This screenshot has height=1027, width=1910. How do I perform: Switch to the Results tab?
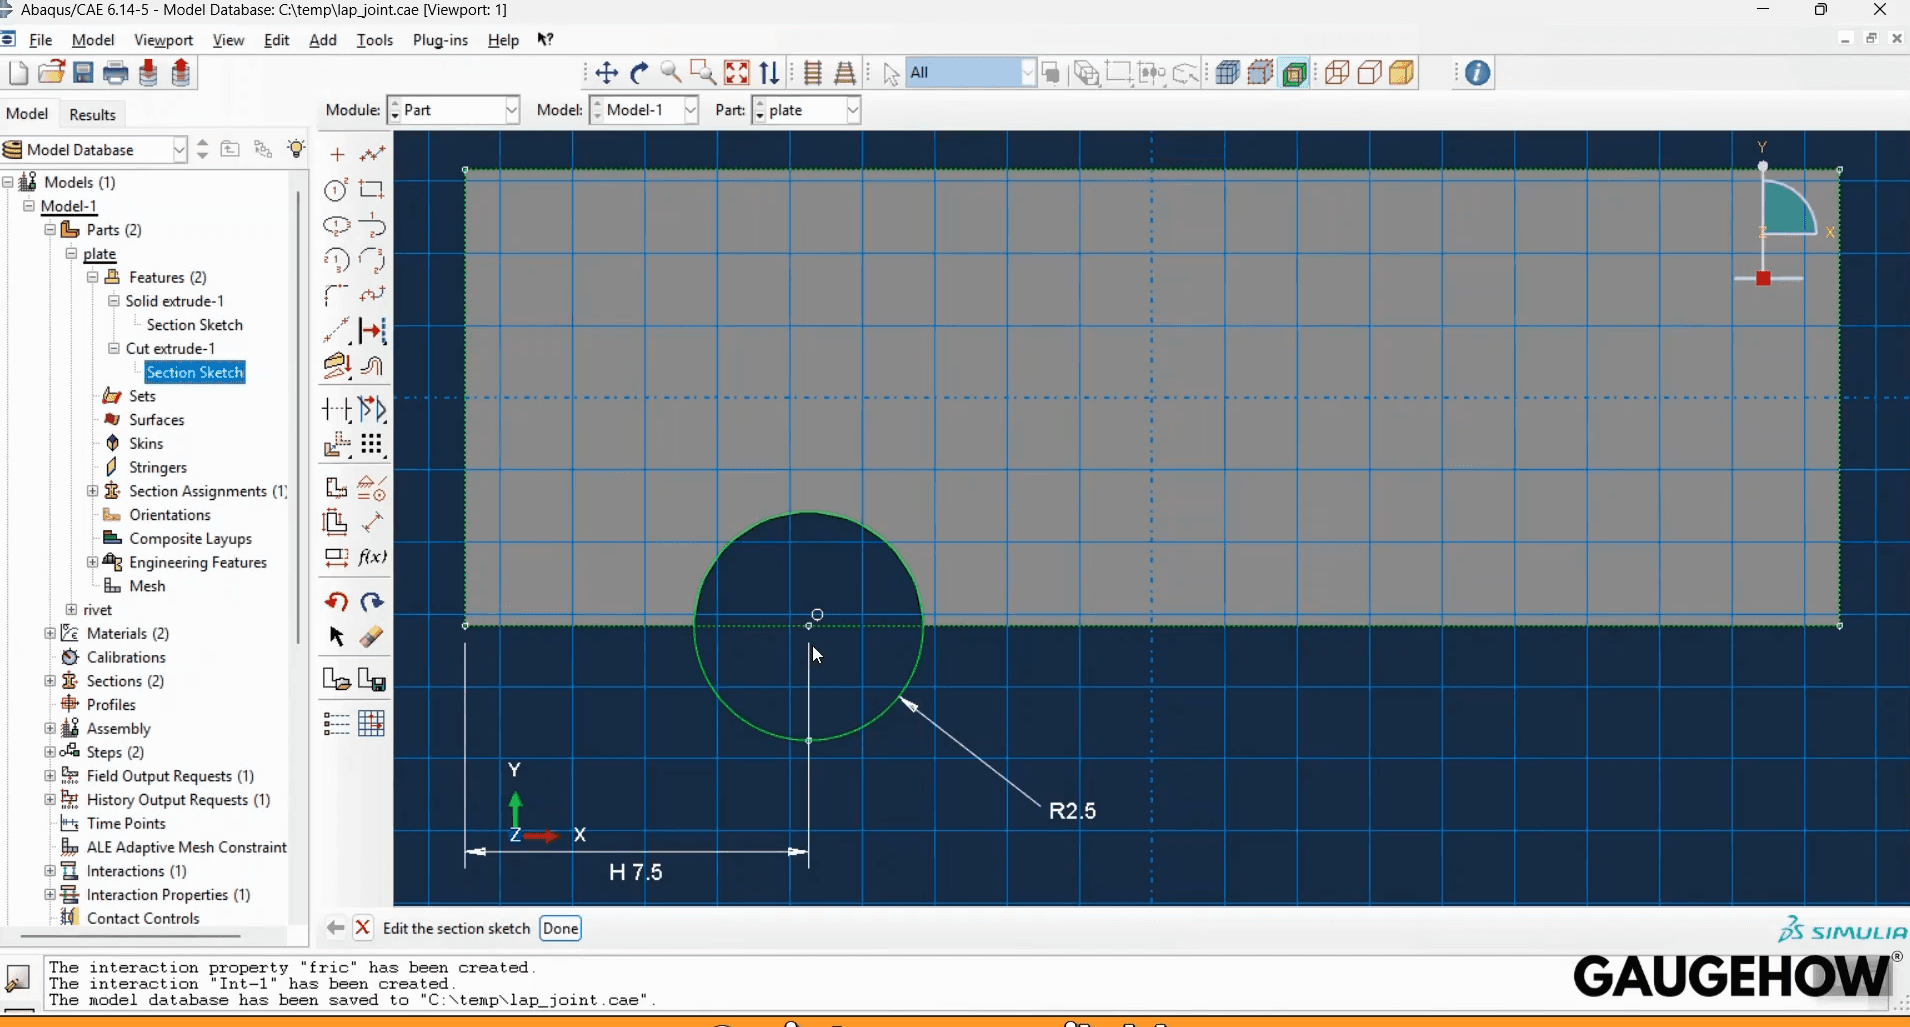92,114
